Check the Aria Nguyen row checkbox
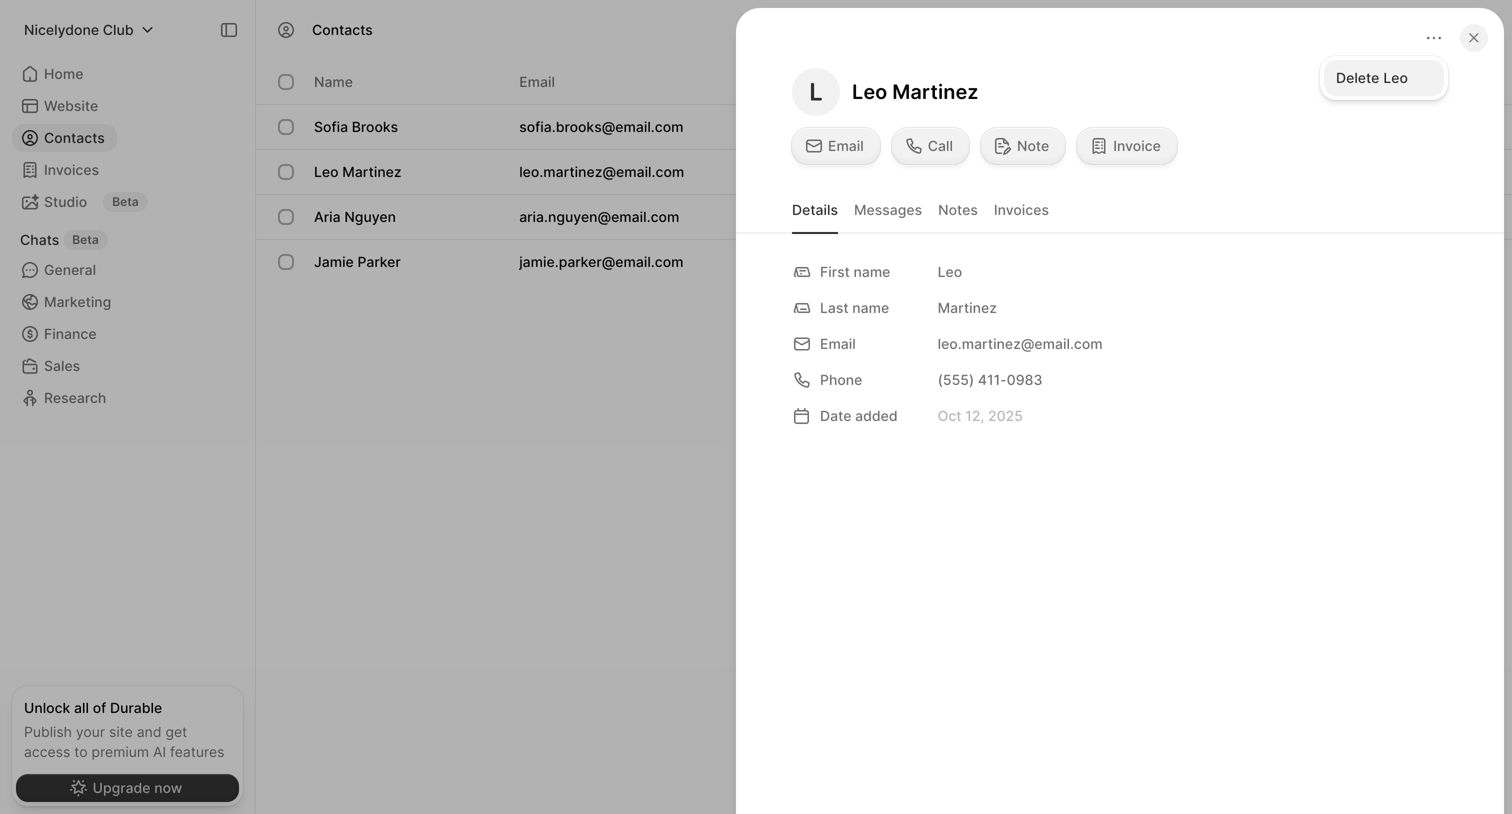The width and height of the screenshot is (1512, 814). [x=286, y=217]
